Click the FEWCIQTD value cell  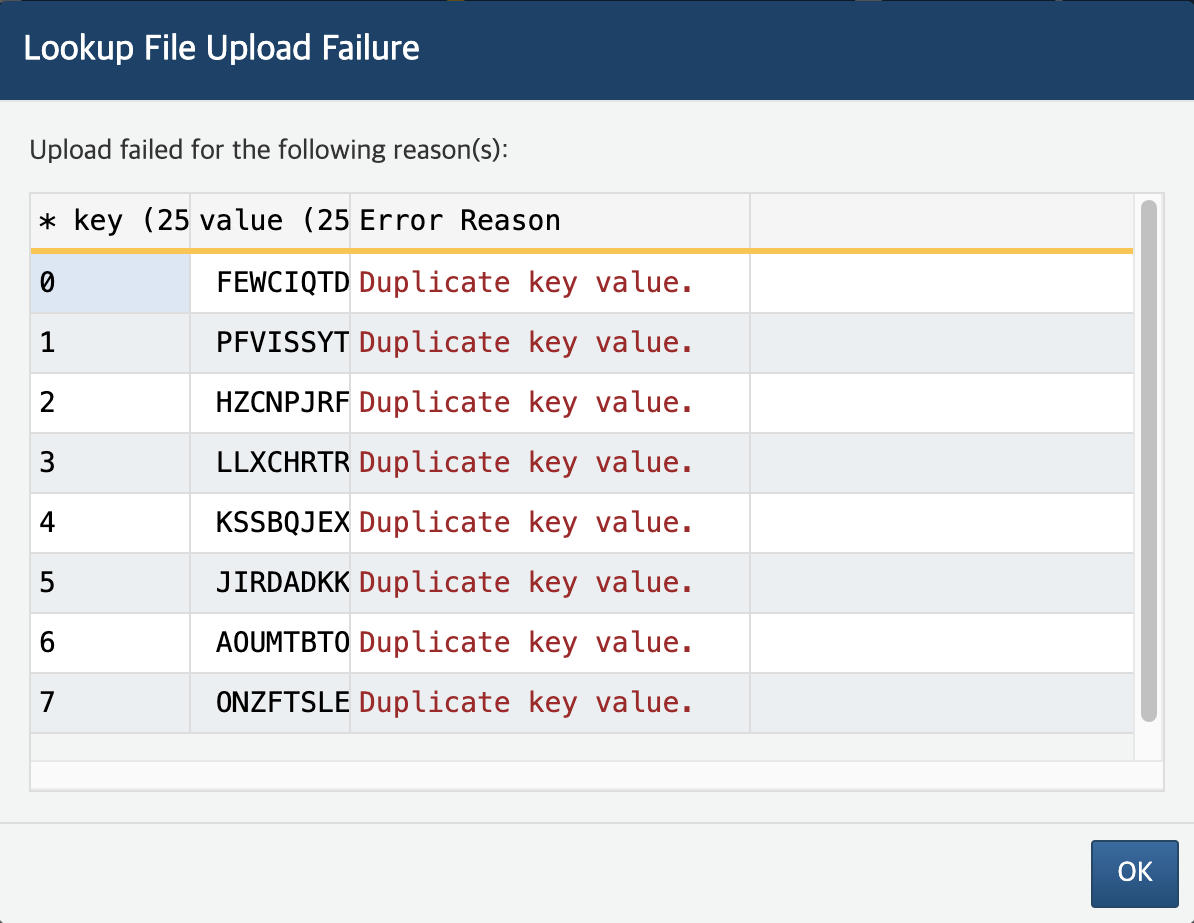(x=270, y=283)
